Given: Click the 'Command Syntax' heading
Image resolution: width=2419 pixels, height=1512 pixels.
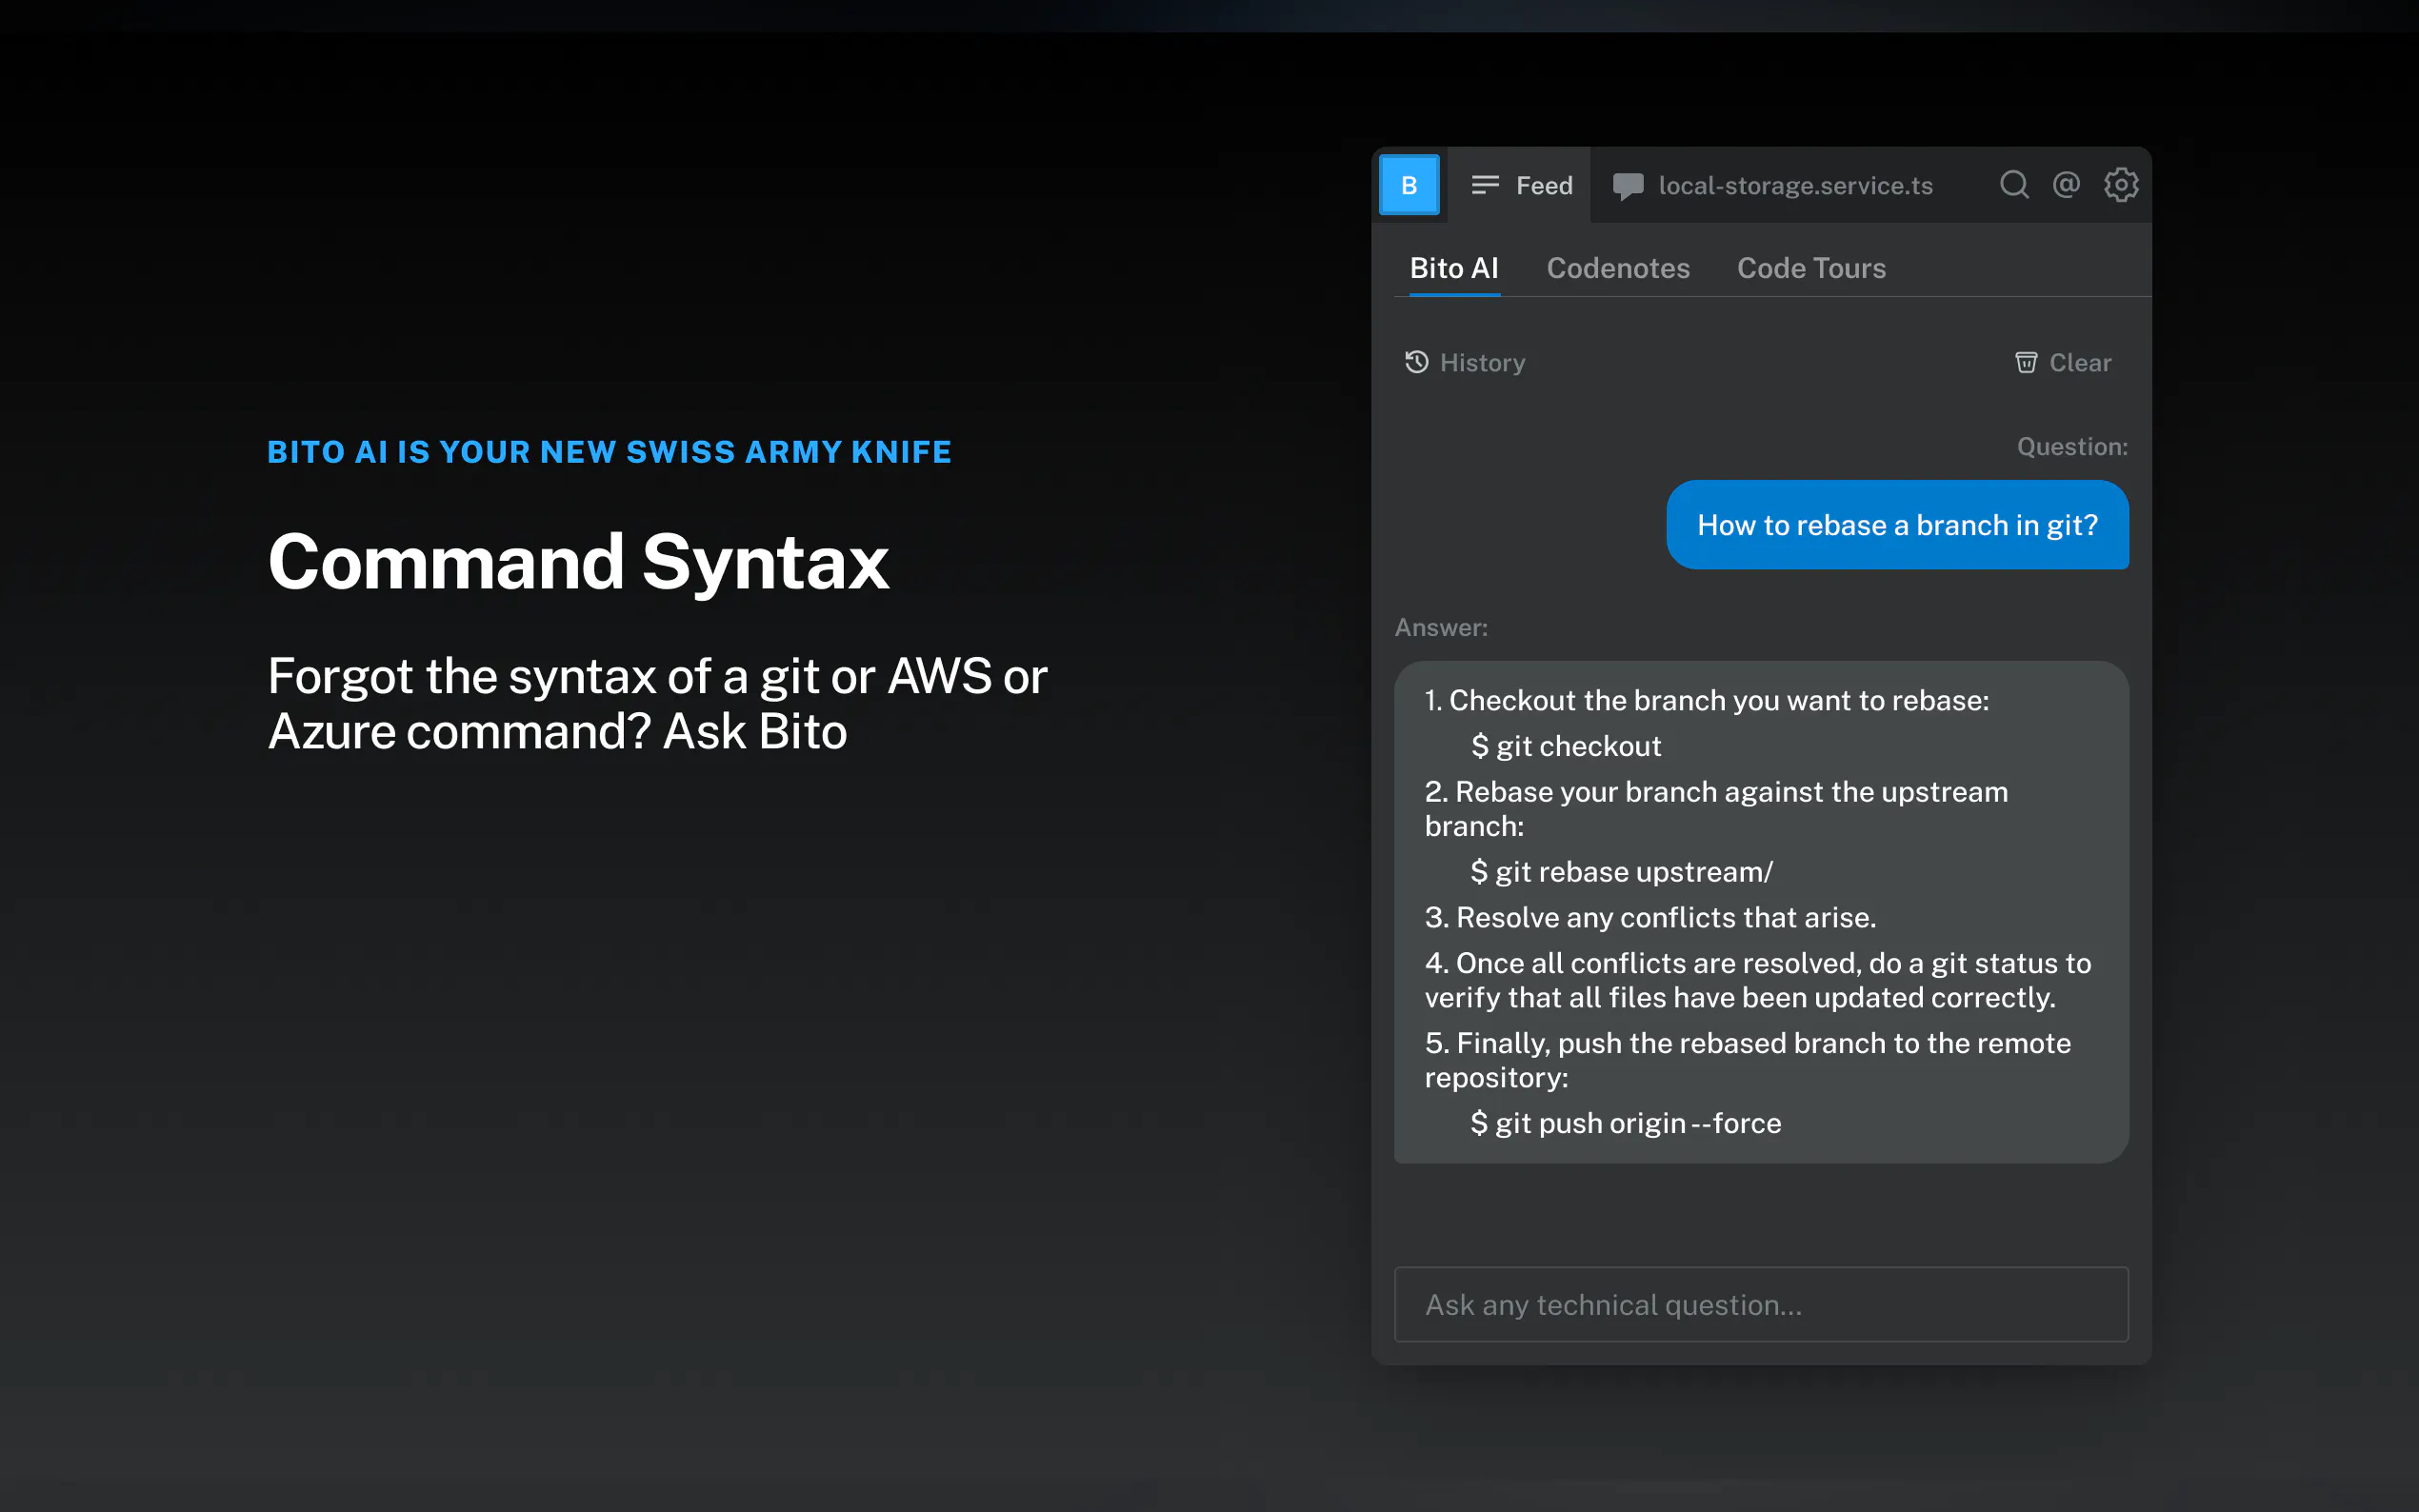Looking at the screenshot, I should click(x=578, y=562).
